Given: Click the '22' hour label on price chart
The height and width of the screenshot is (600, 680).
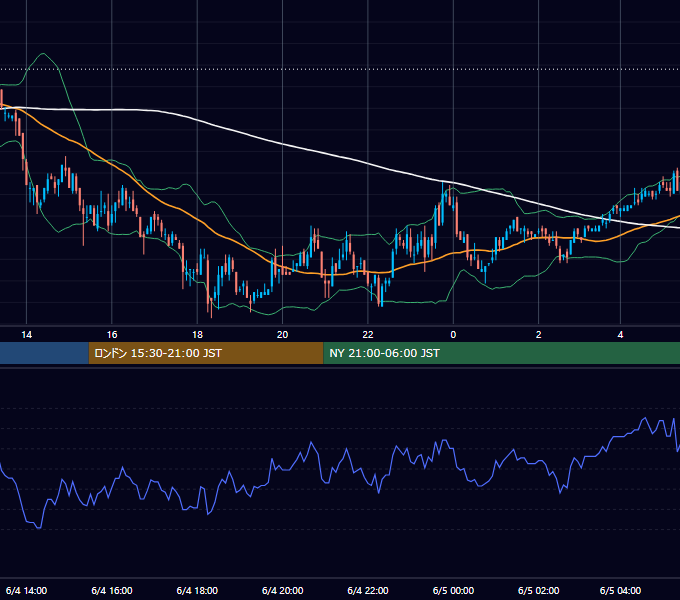Looking at the screenshot, I should [x=368, y=335].
